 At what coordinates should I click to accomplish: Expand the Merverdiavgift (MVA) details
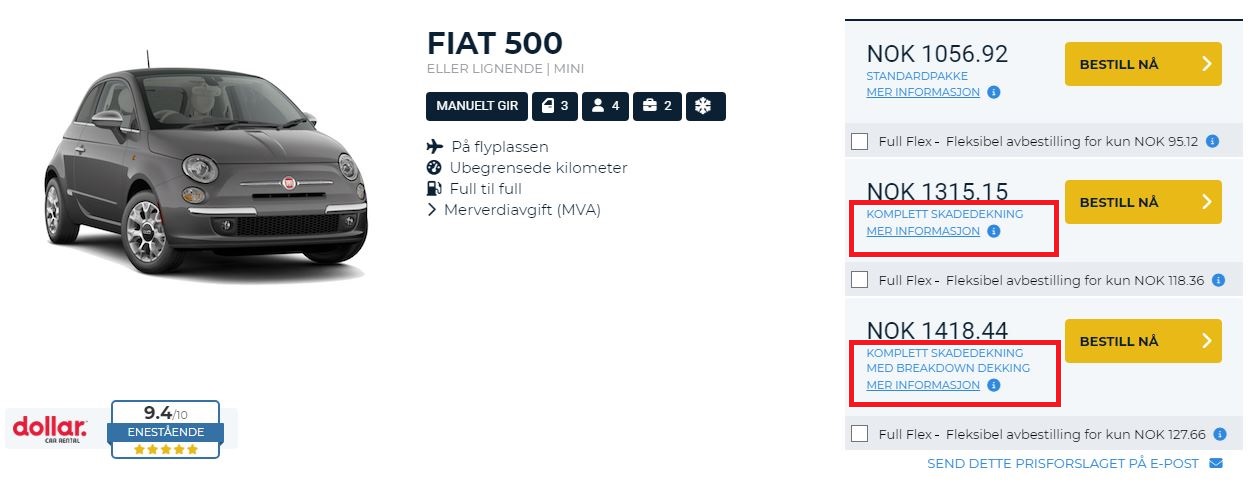(x=513, y=210)
